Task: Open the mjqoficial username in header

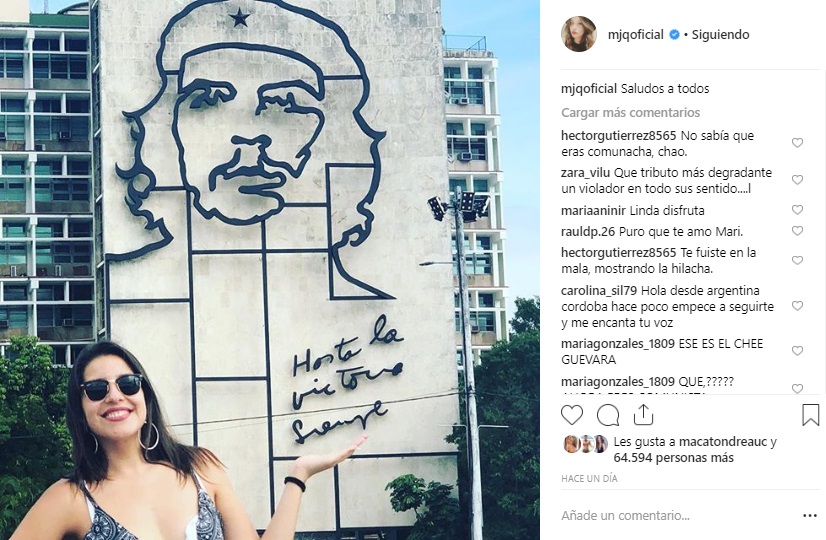Action: click(635, 35)
